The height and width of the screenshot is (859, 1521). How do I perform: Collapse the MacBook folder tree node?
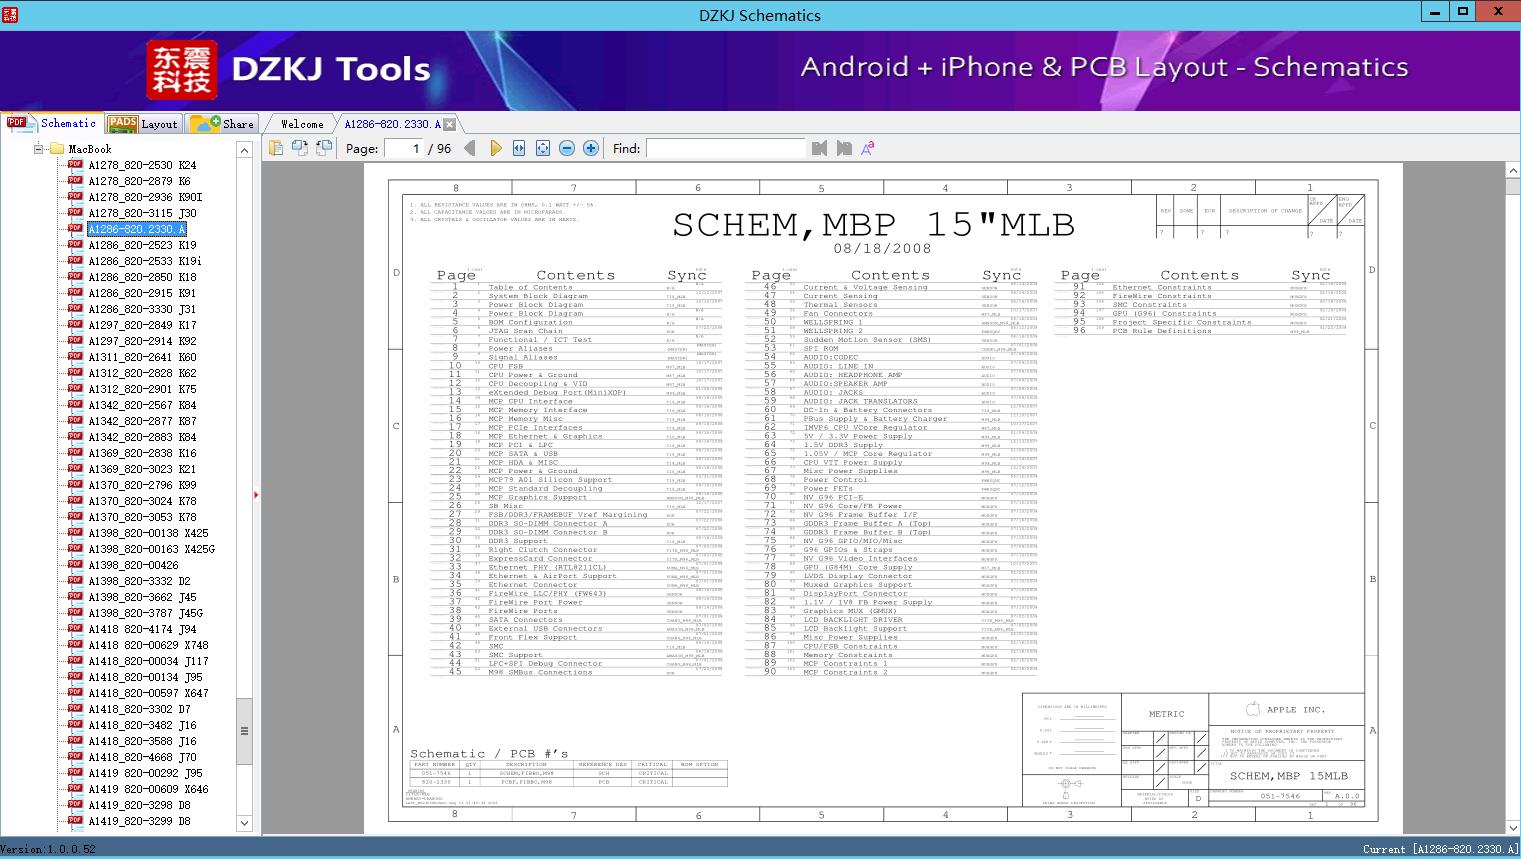tap(39, 149)
